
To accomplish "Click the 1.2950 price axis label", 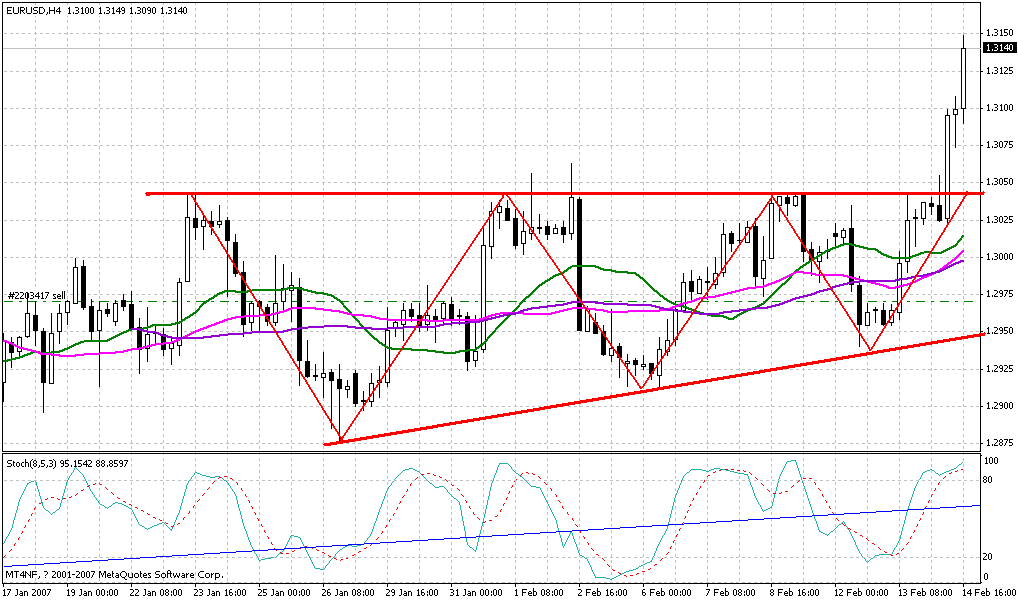I will tap(1000, 332).
